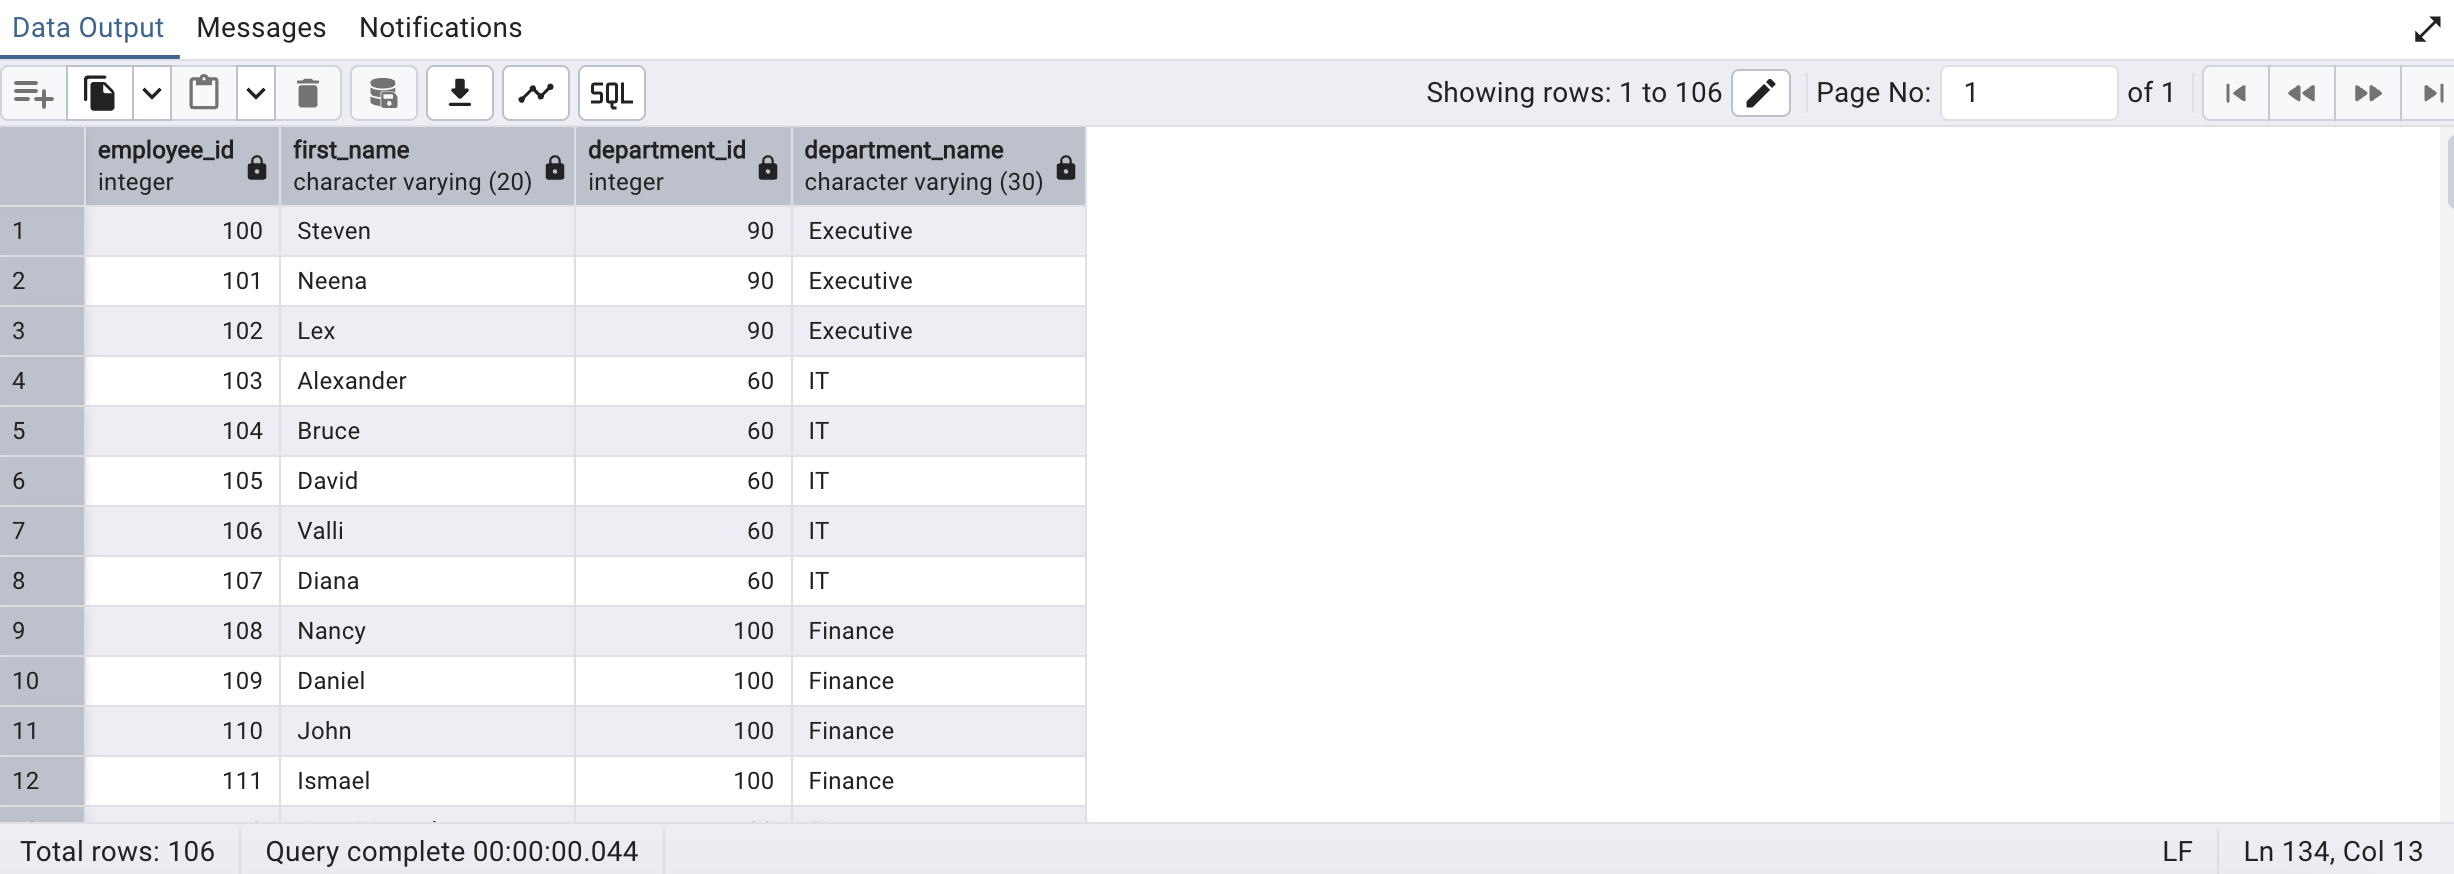Click the Add row icon
The height and width of the screenshot is (874, 2454).
tap(34, 94)
